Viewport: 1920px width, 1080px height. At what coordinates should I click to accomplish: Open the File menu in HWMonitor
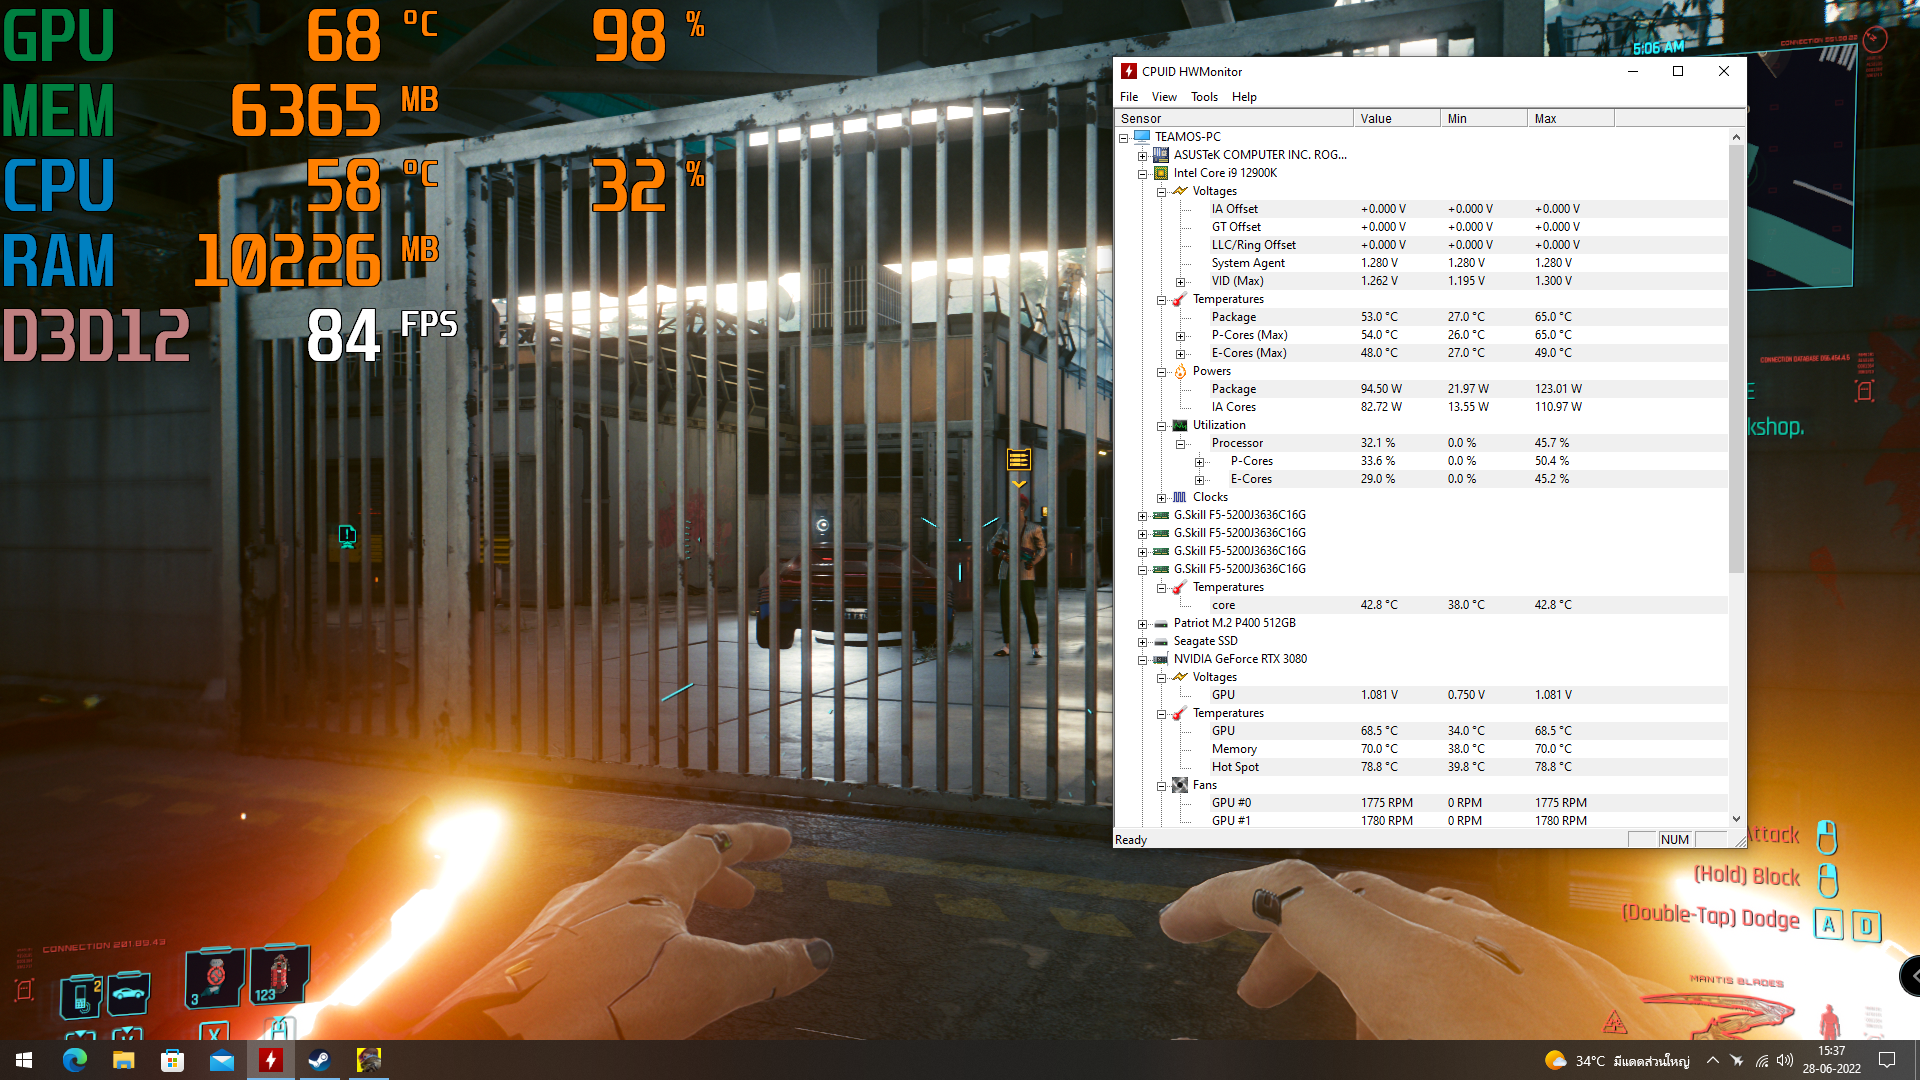click(x=1129, y=97)
